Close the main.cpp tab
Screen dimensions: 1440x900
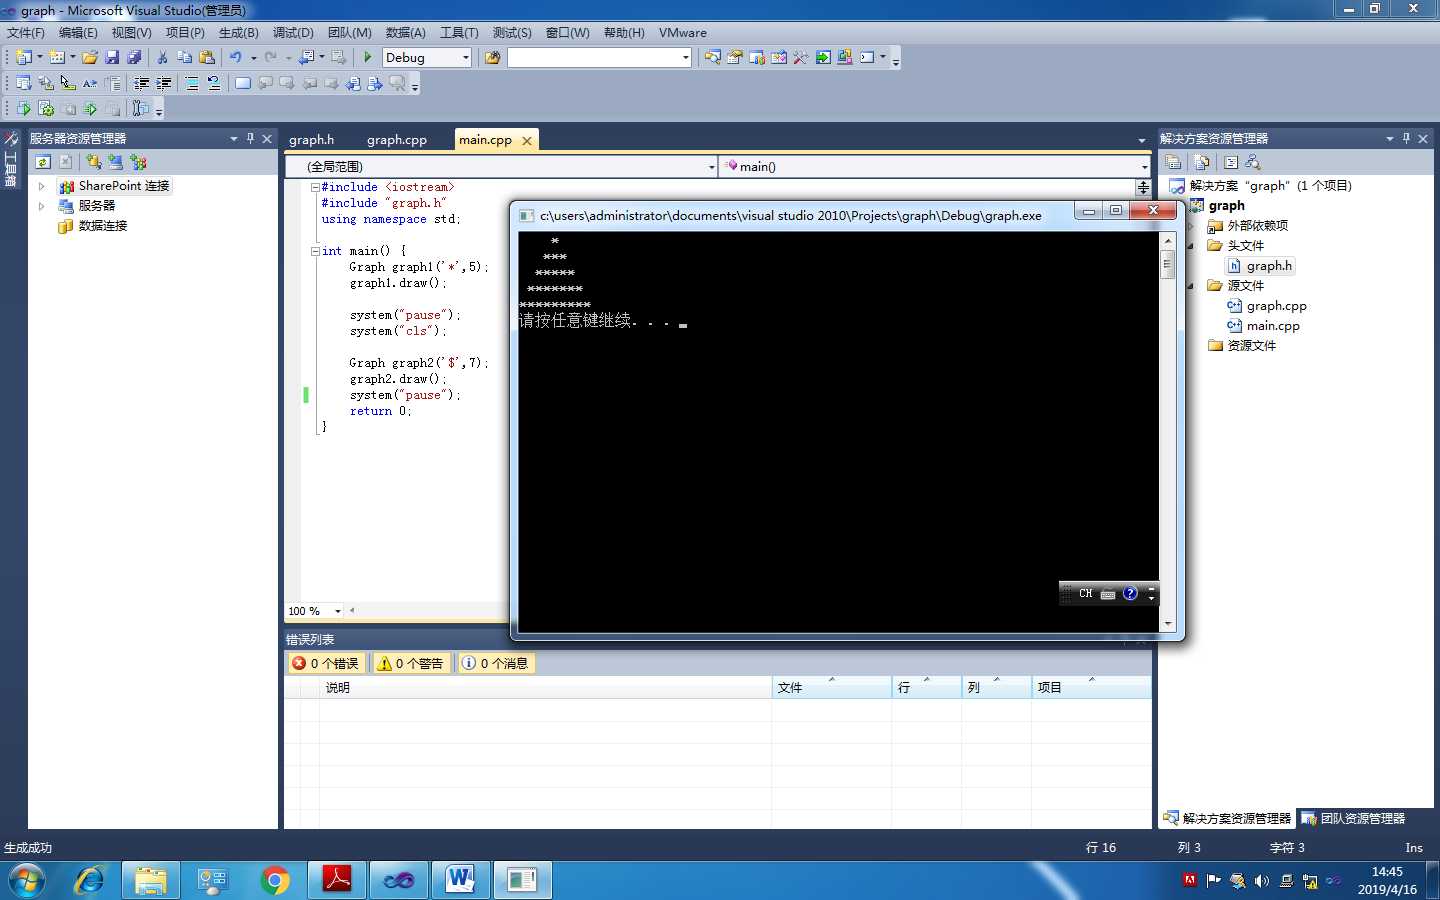[x=527, y=141]
